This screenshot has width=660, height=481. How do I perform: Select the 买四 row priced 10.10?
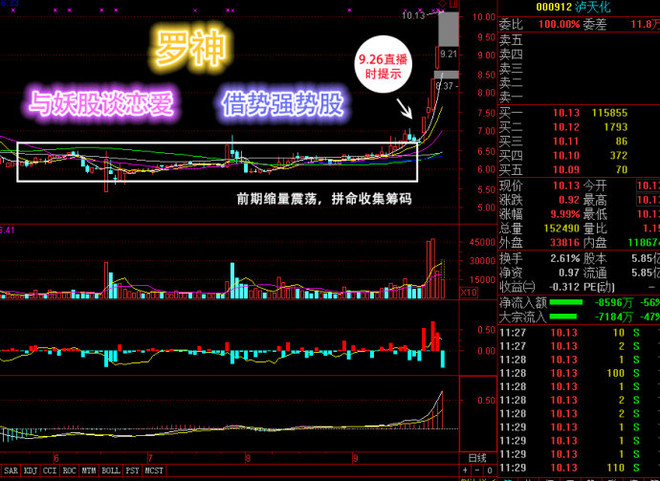[x=579, y=156]
